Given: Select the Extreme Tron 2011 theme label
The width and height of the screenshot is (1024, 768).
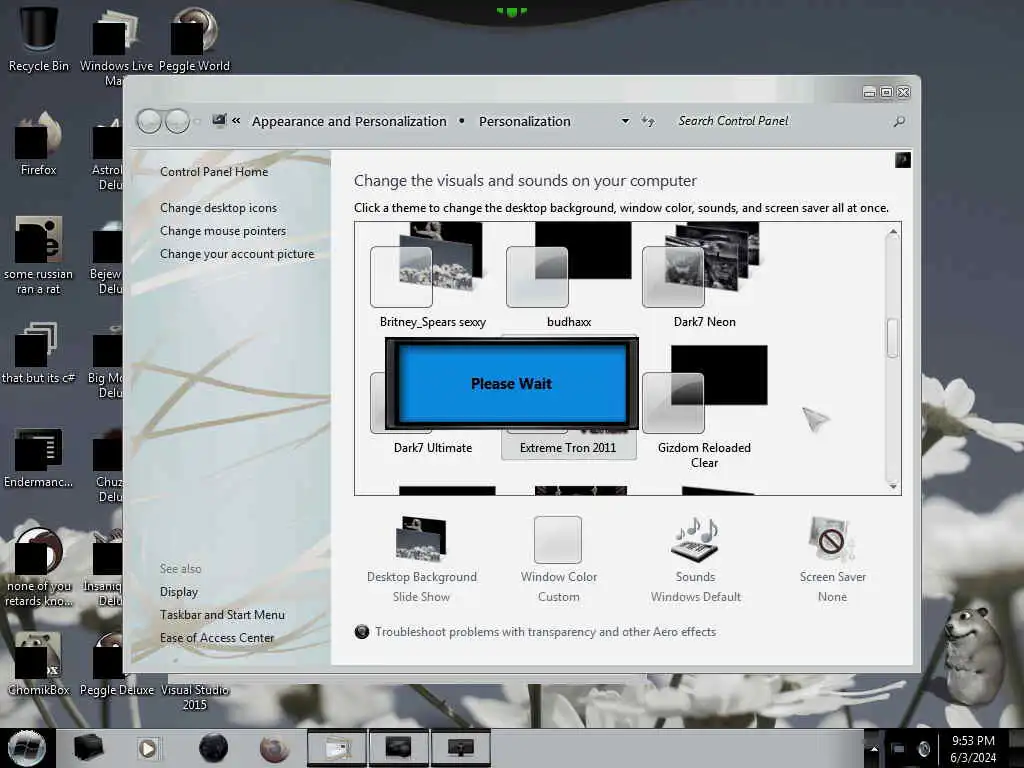Looking at the screenshot, I should pos(568,448).
